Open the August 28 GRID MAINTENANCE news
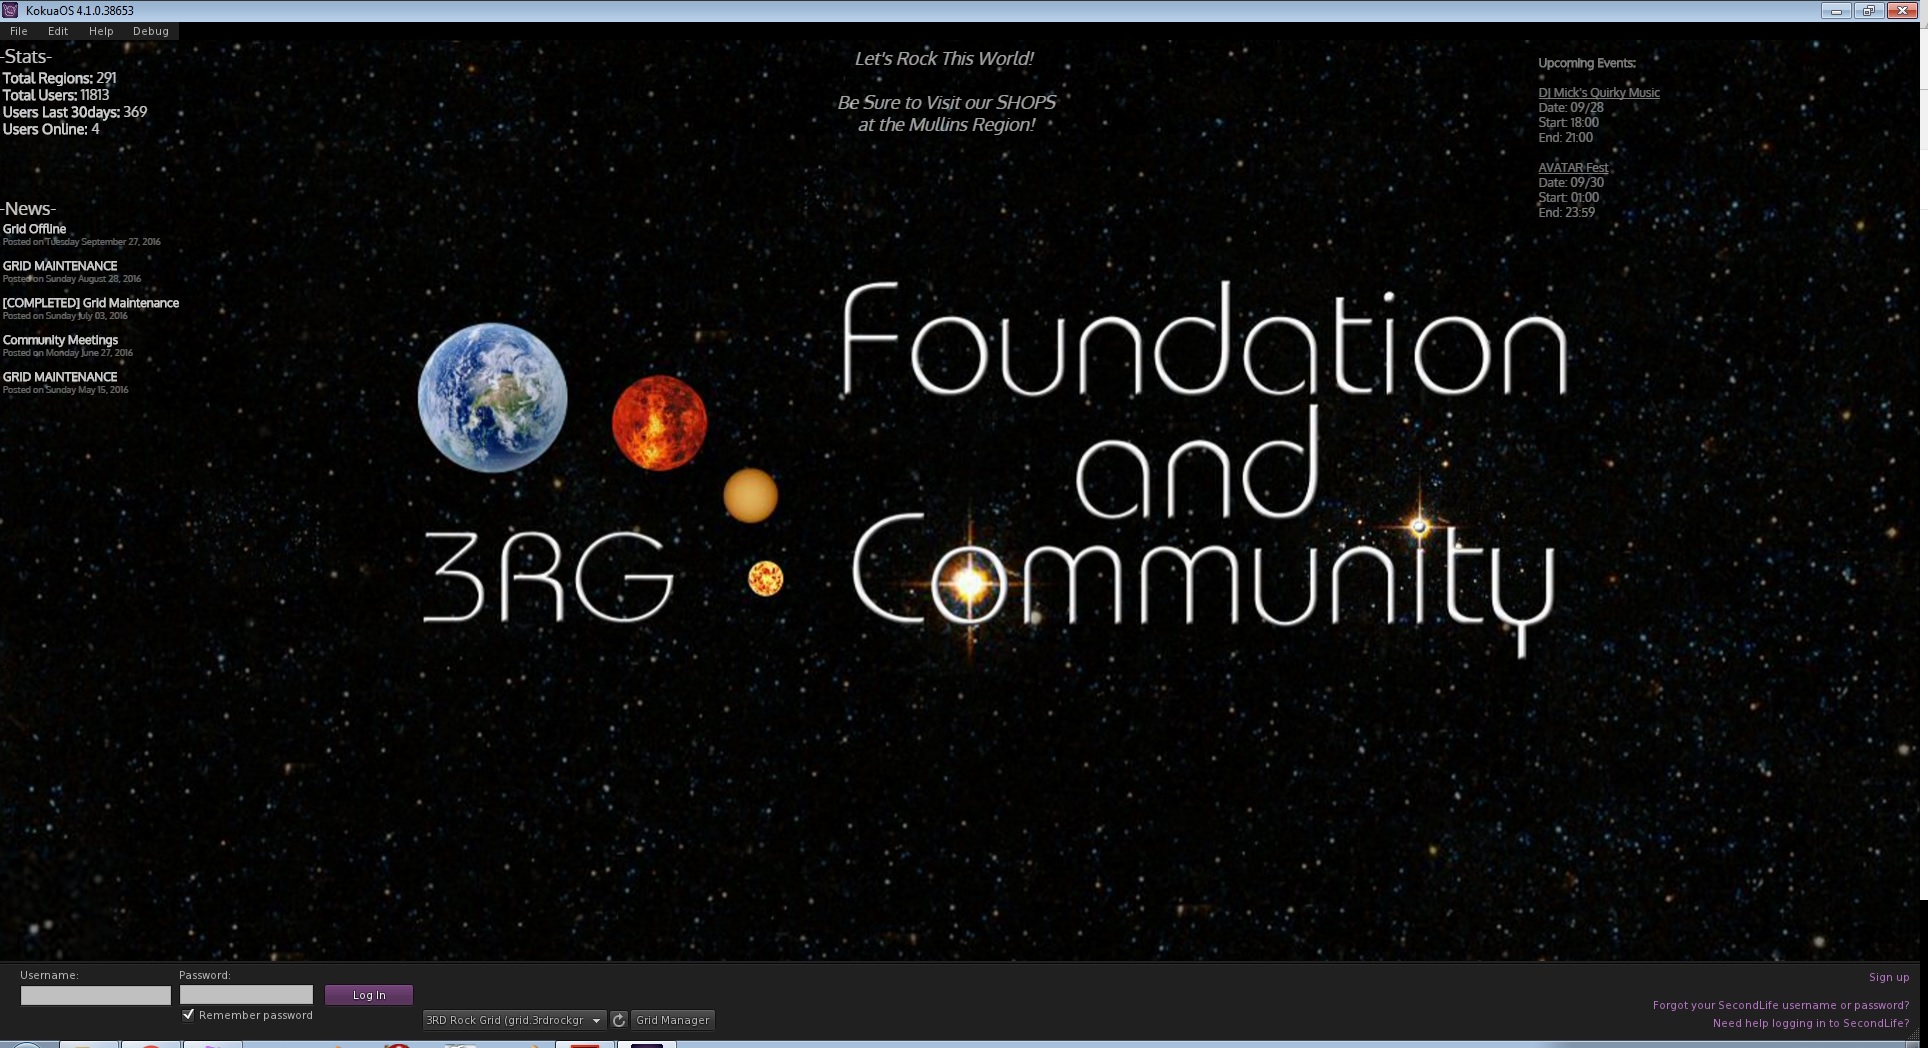Image resolution: width=1928 pixels, height=1048 pixels. (x=60, y=266)
